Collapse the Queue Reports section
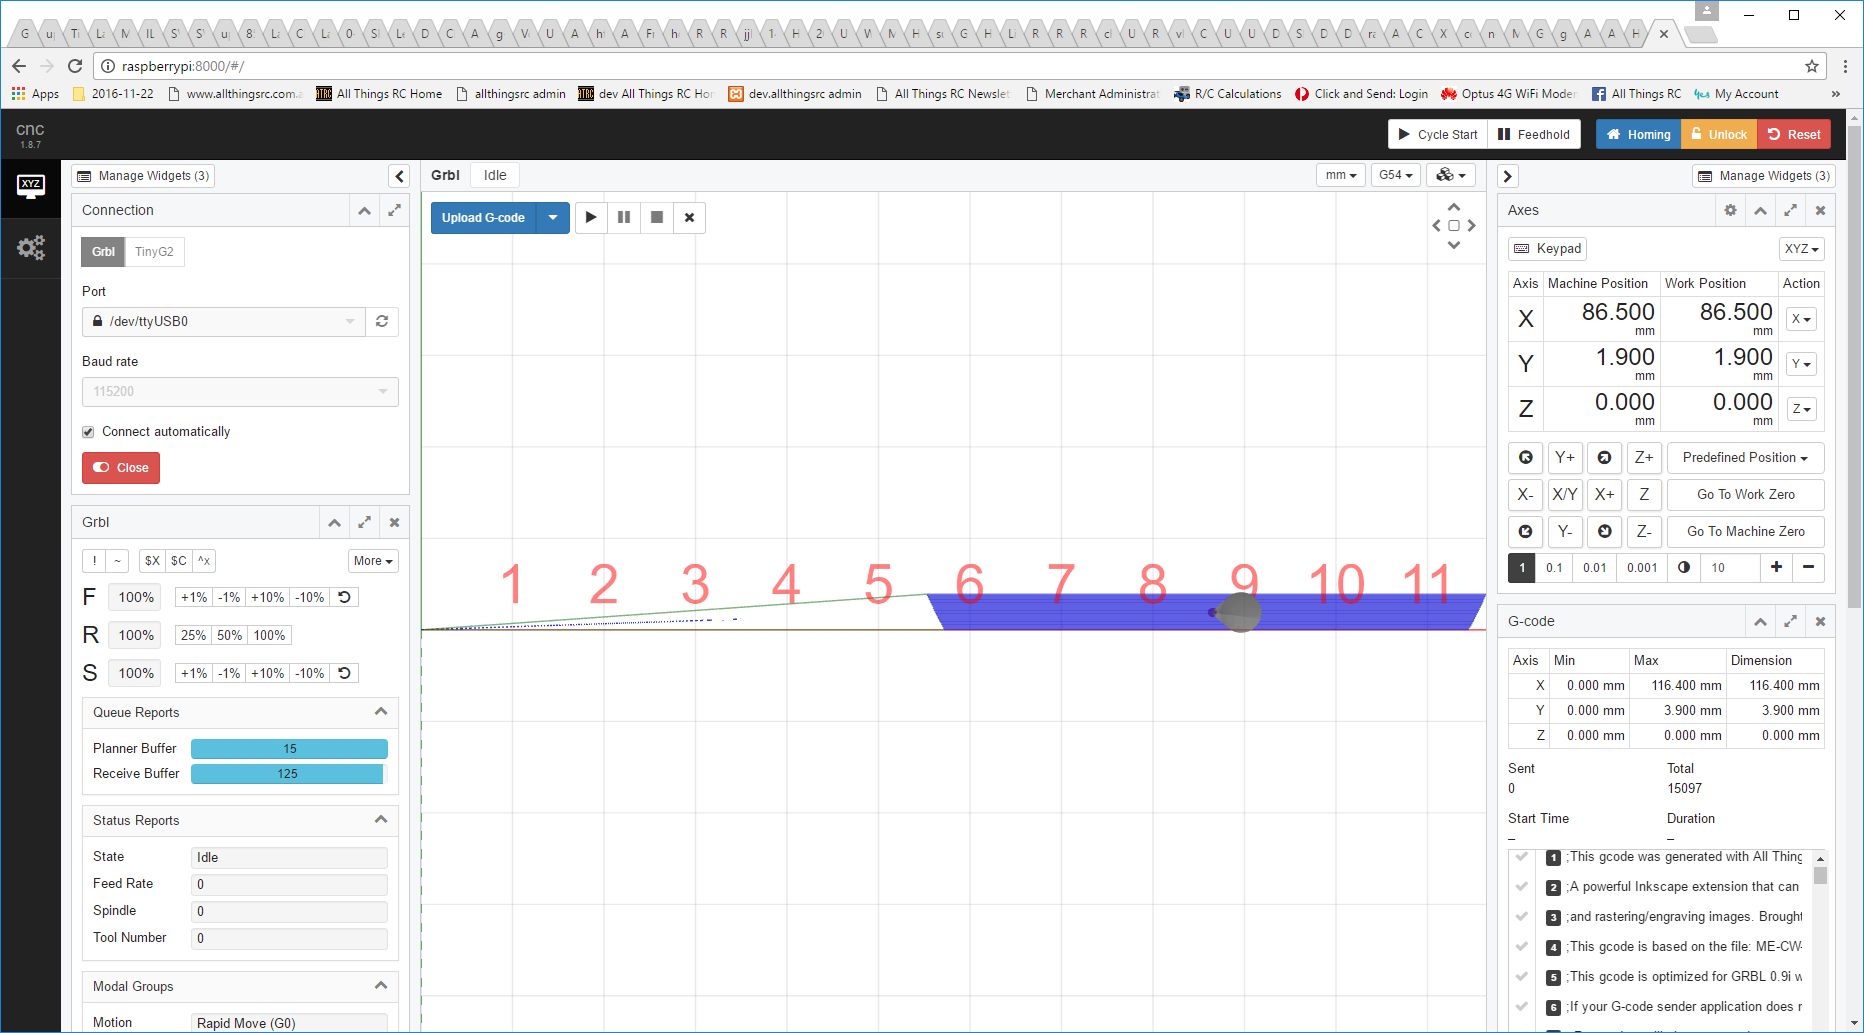 point(381,712)
